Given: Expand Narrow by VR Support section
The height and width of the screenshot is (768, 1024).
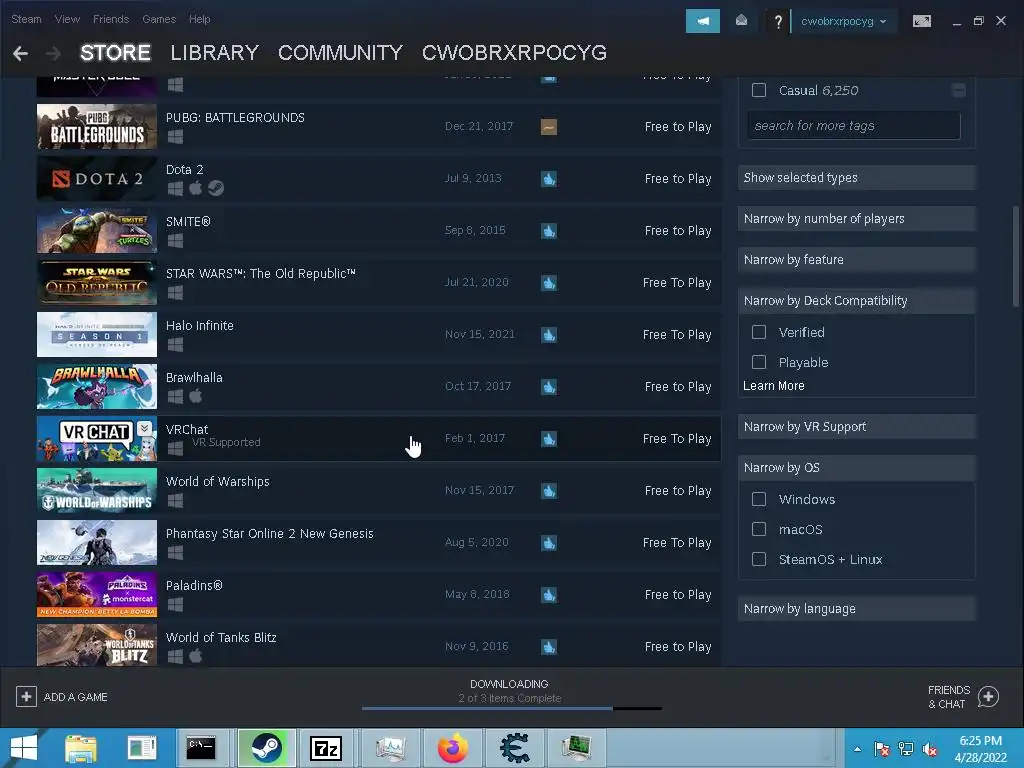Looking at the screenshot, I should [857, 427].
